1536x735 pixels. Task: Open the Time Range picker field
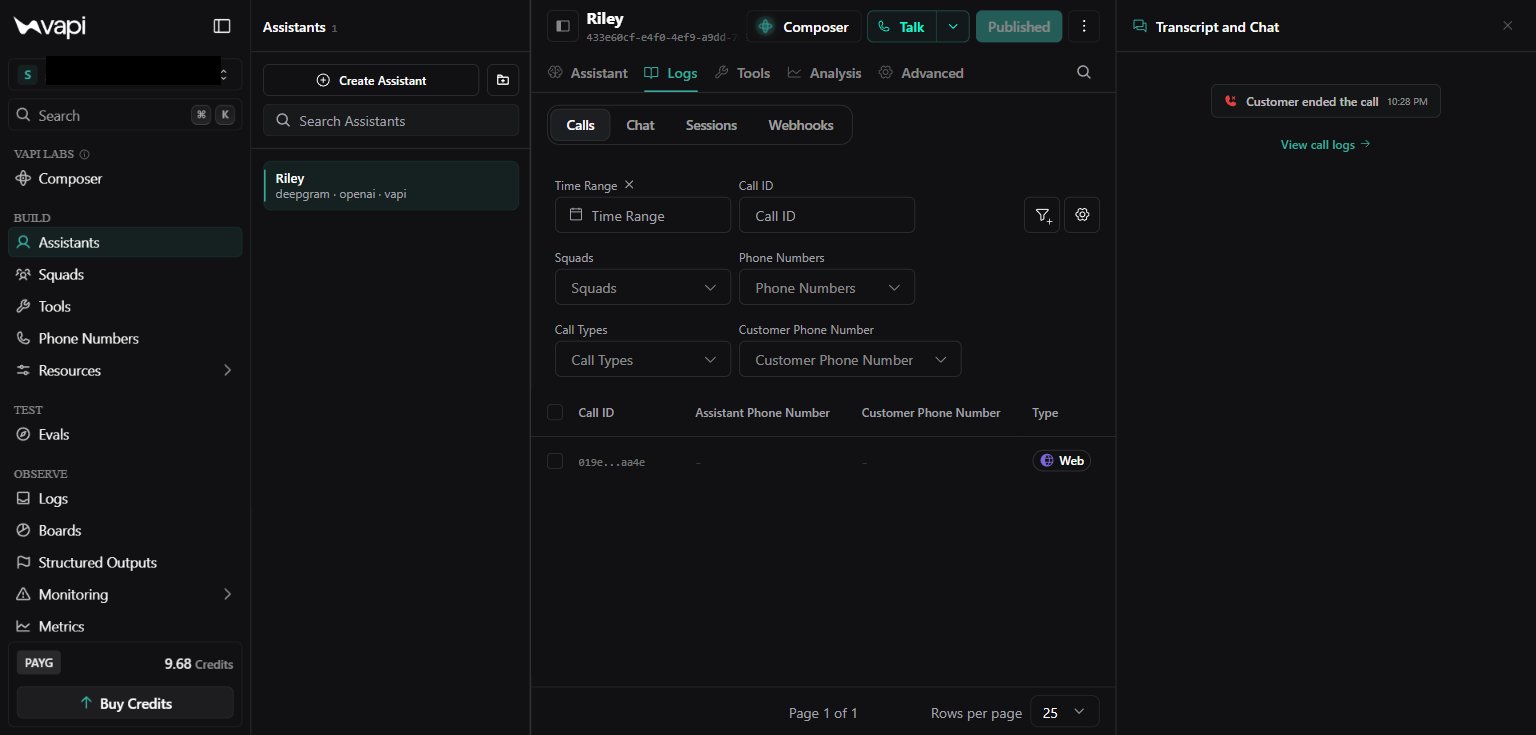tap(643, 215)
